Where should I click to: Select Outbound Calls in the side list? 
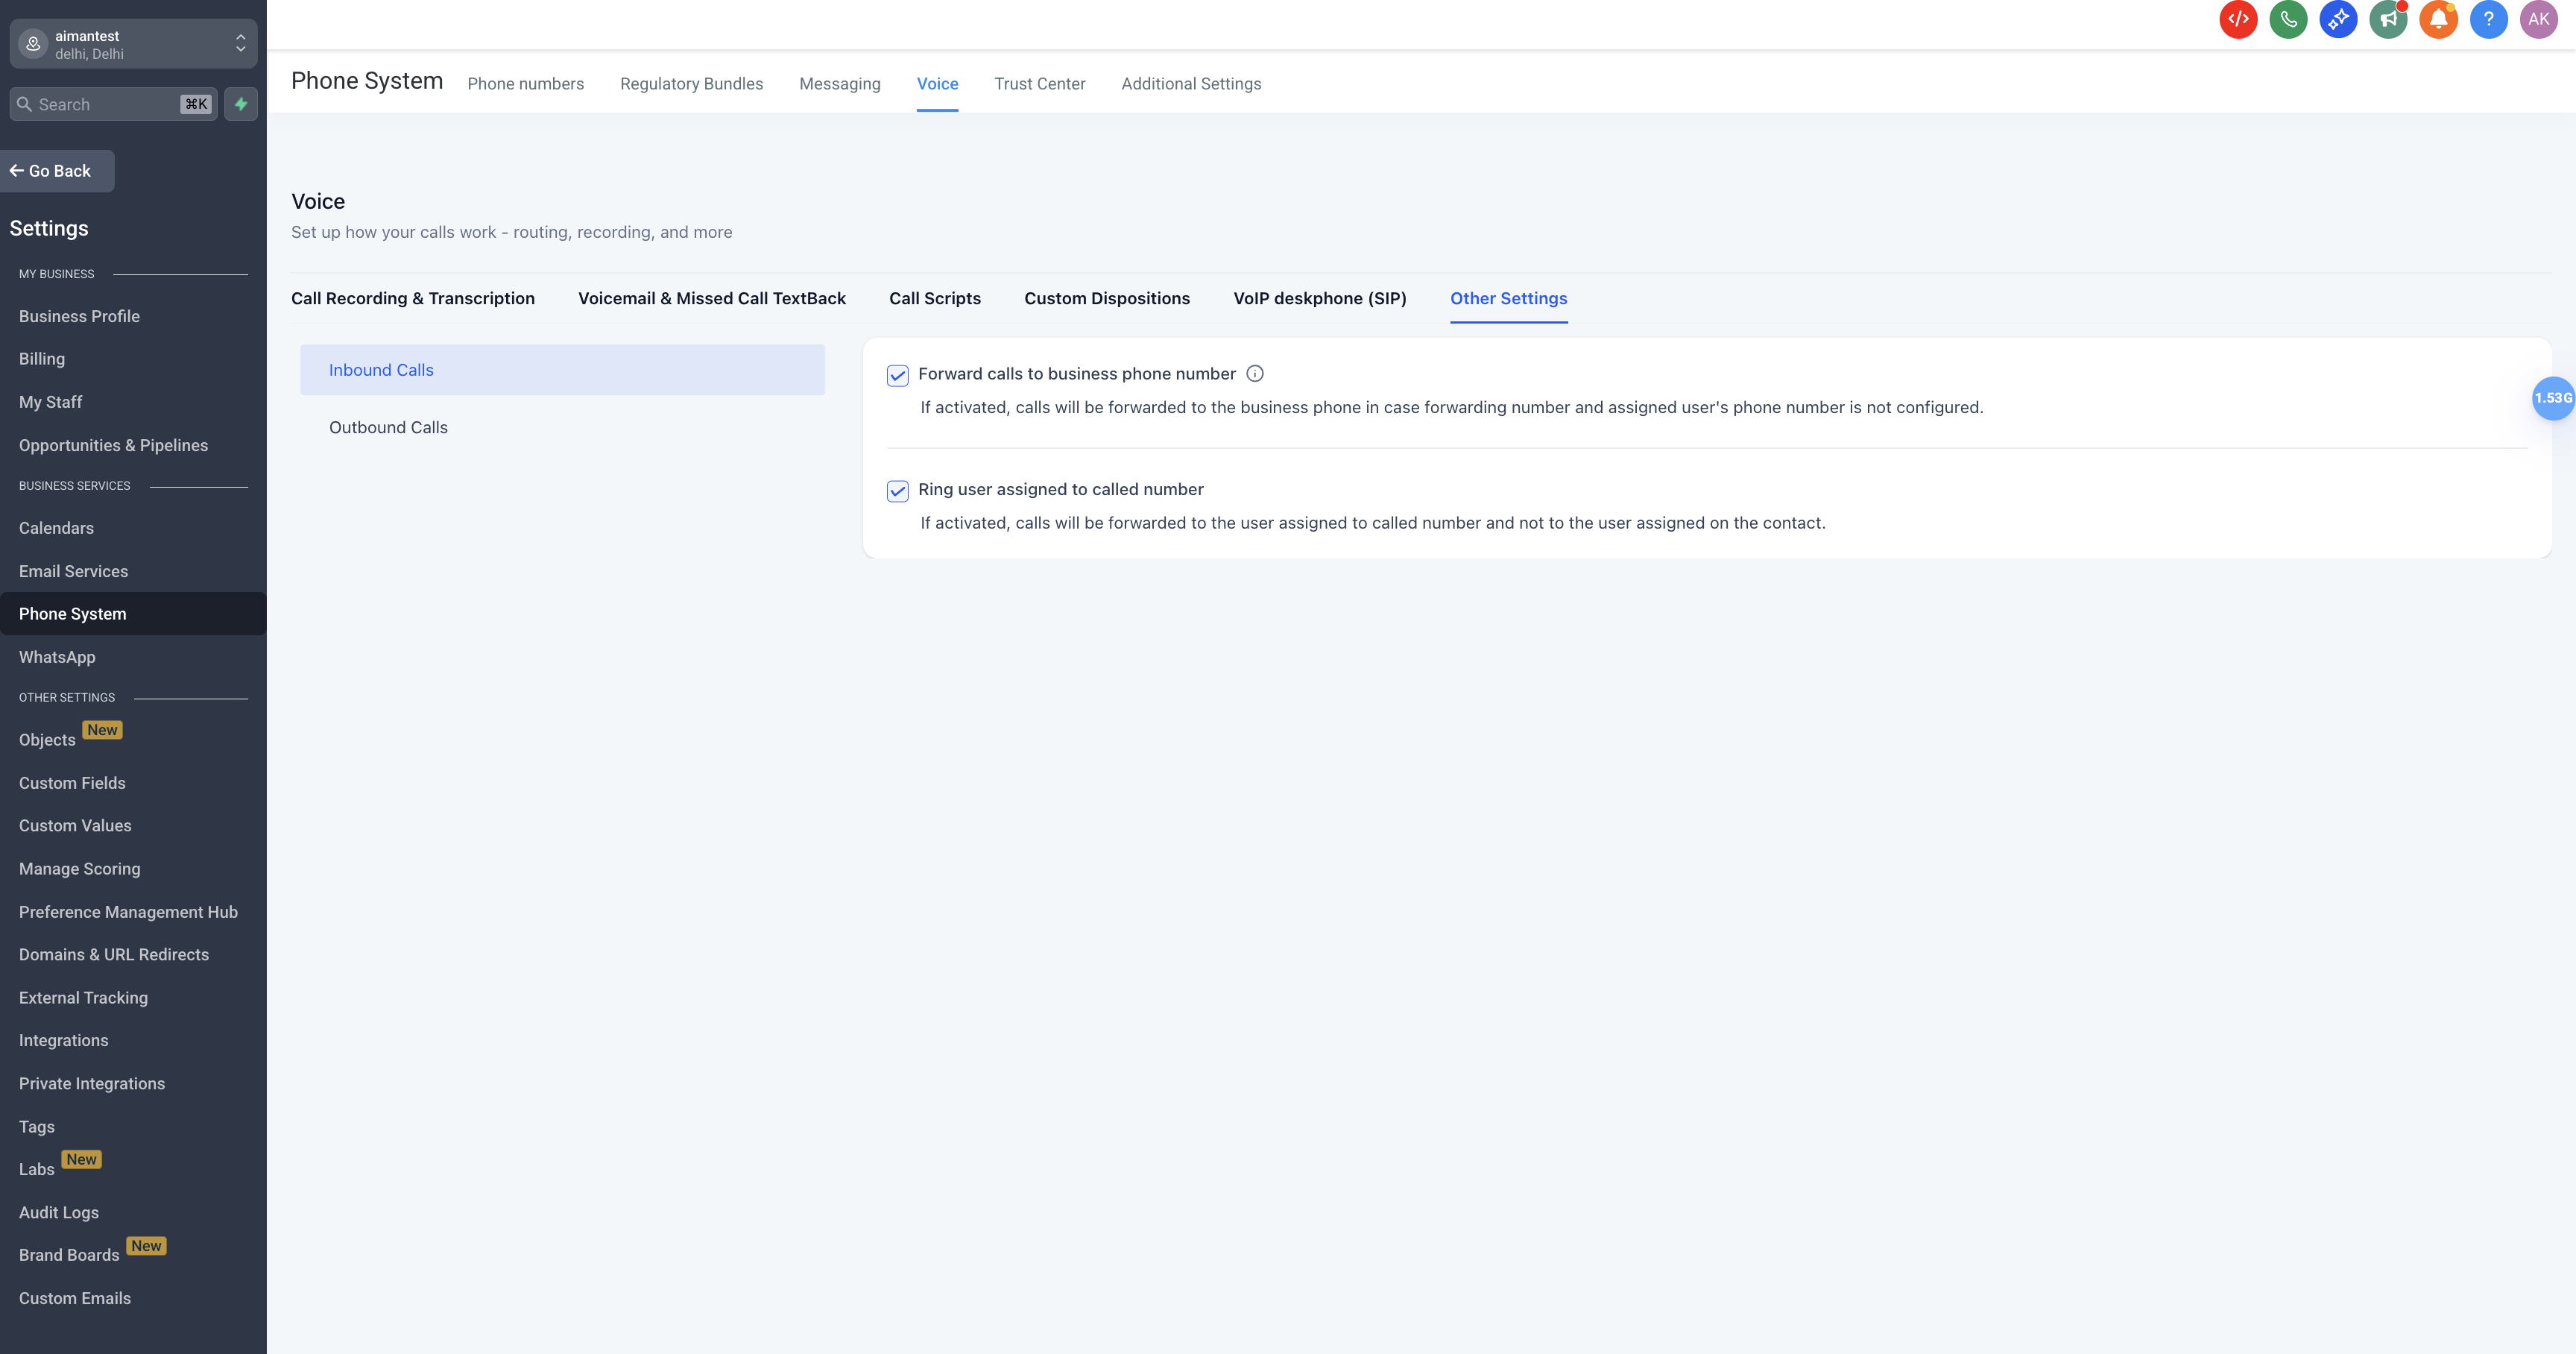(388, 427)
